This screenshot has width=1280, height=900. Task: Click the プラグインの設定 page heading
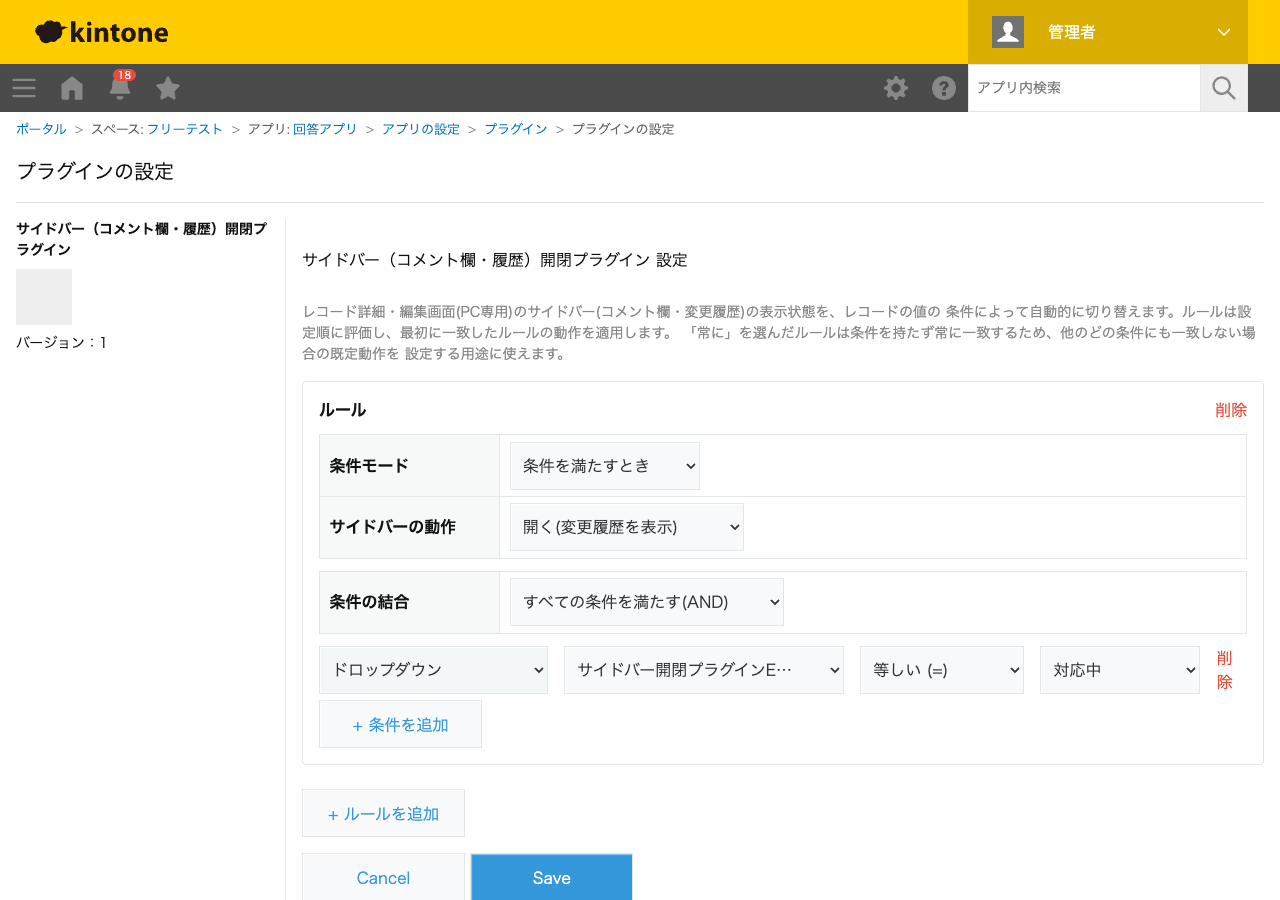pos(95,171)
